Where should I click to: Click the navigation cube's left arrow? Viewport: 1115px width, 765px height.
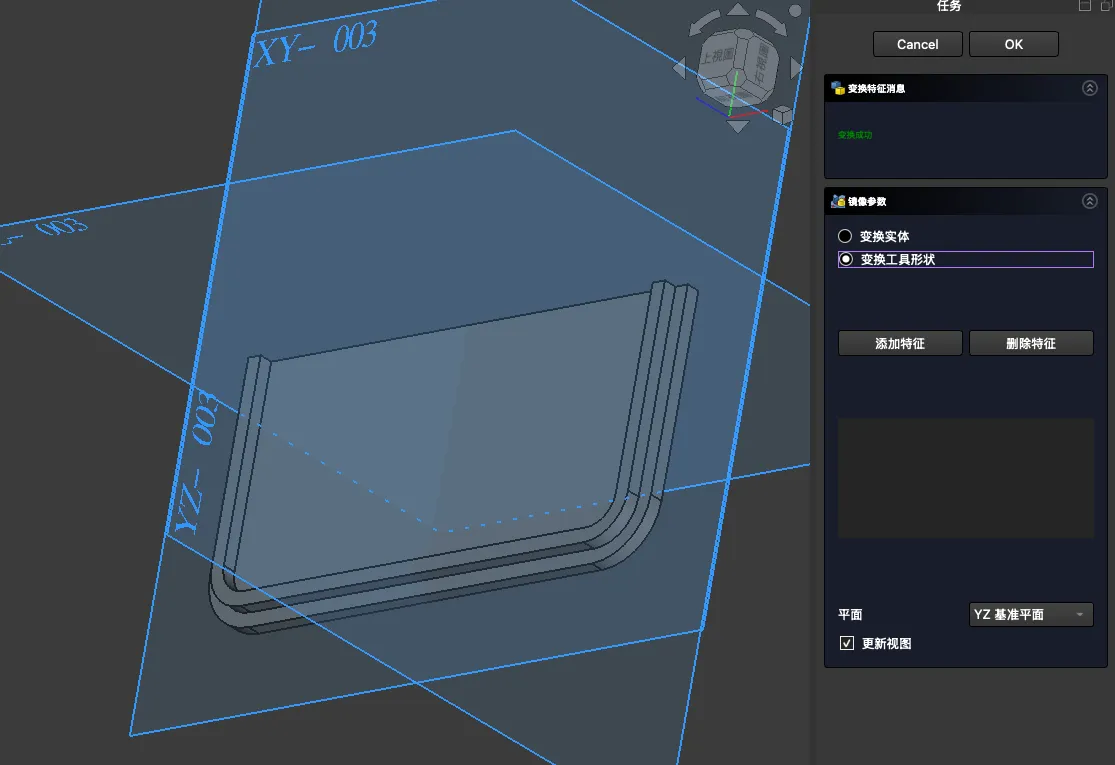click(680, 68)
